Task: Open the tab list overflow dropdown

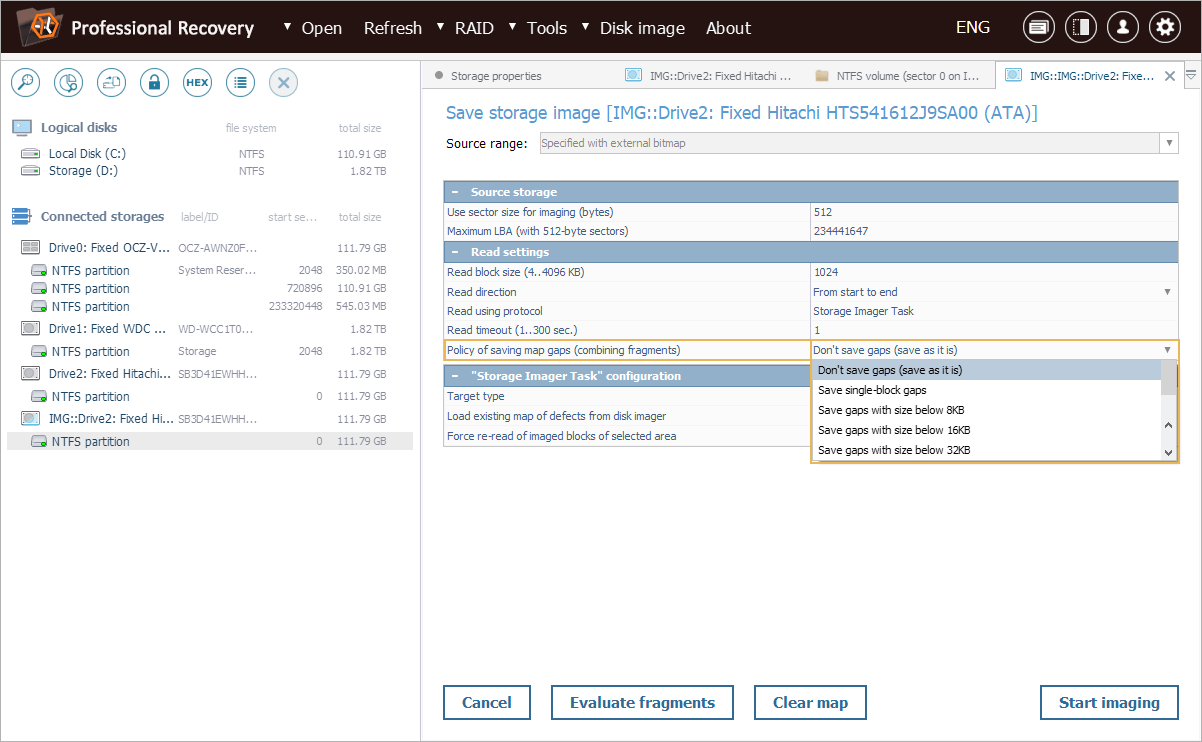Action: click(x=1190, y=75)
